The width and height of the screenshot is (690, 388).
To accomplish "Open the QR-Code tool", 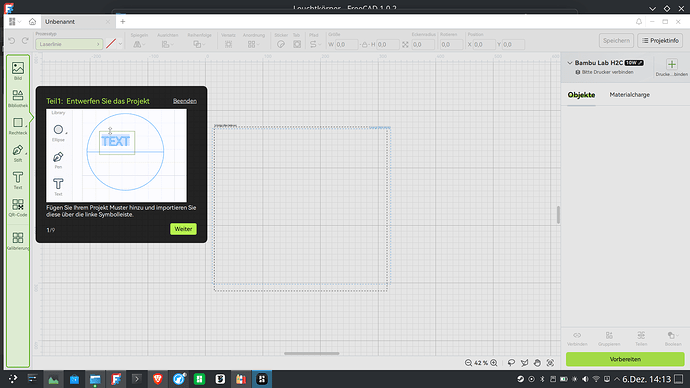I will click(18, 207).
